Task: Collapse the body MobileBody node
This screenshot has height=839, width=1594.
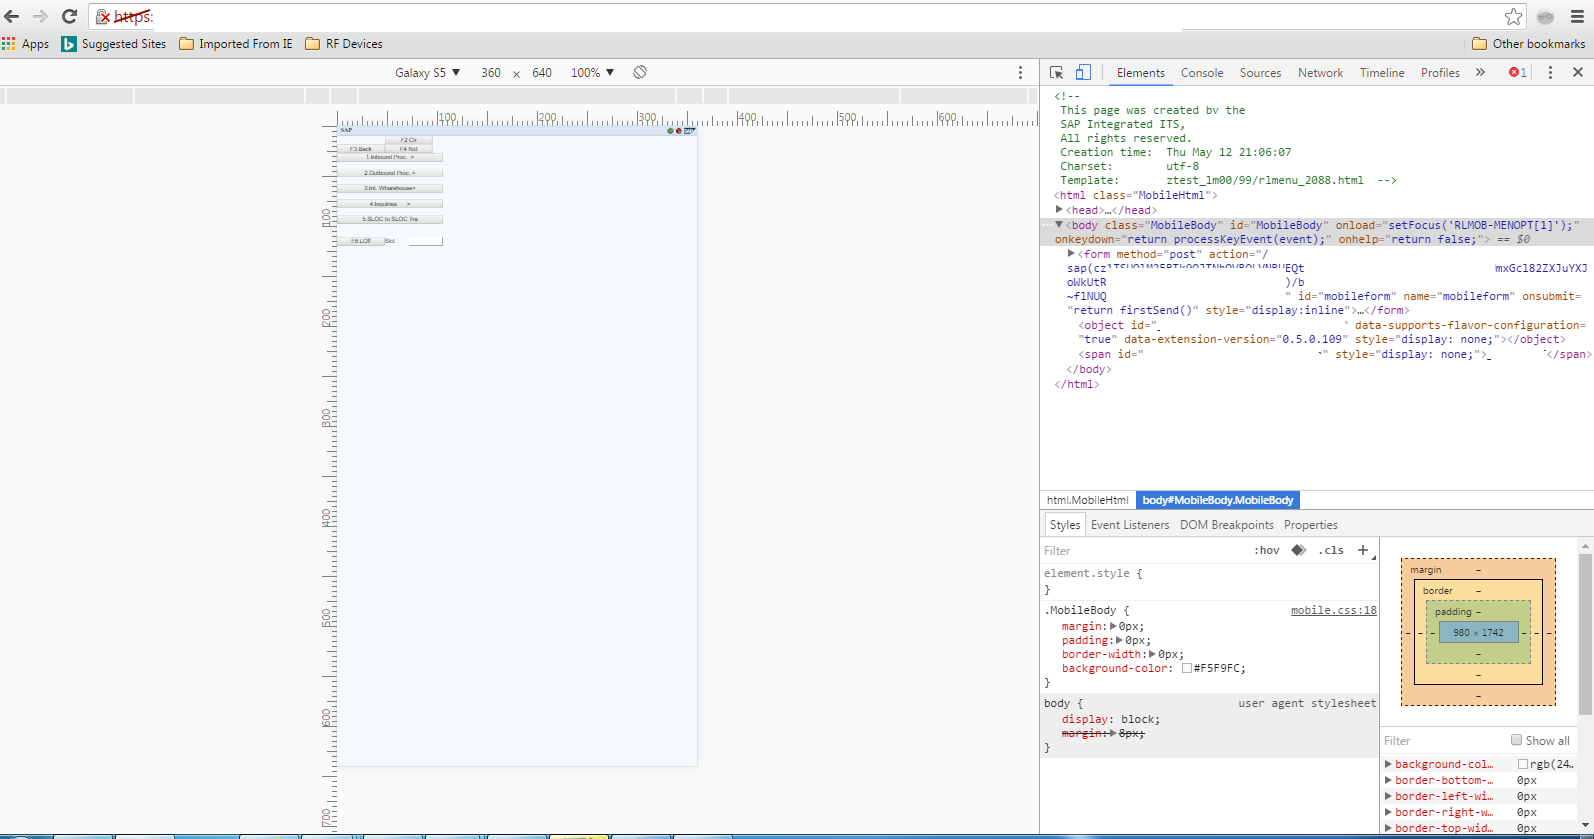Action: [1059, 225]
